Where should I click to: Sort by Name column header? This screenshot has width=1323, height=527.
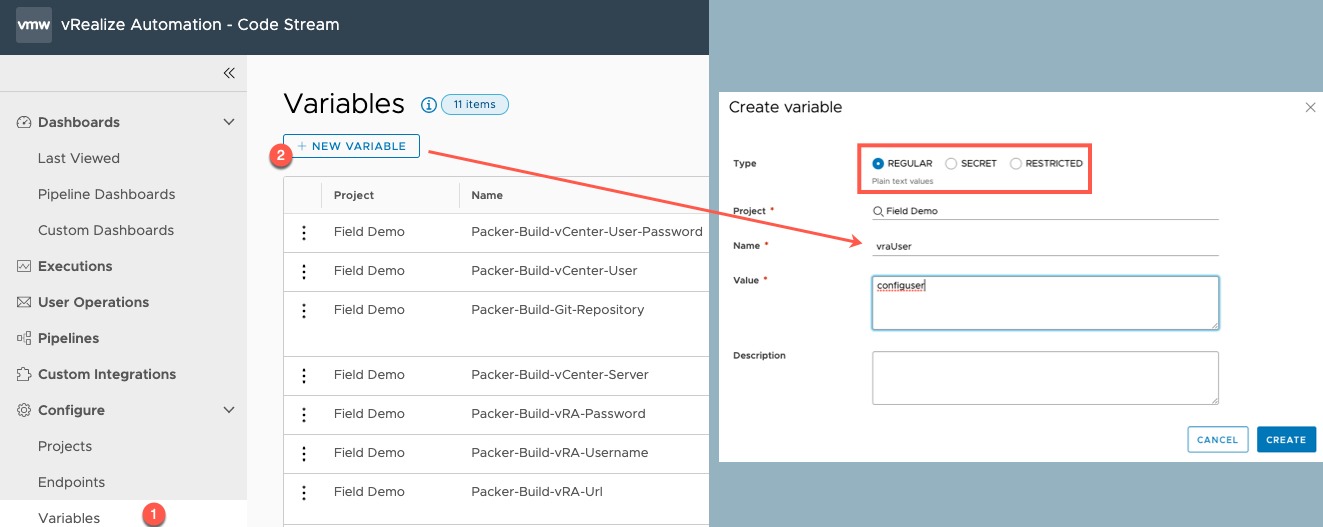coord(487,195)
